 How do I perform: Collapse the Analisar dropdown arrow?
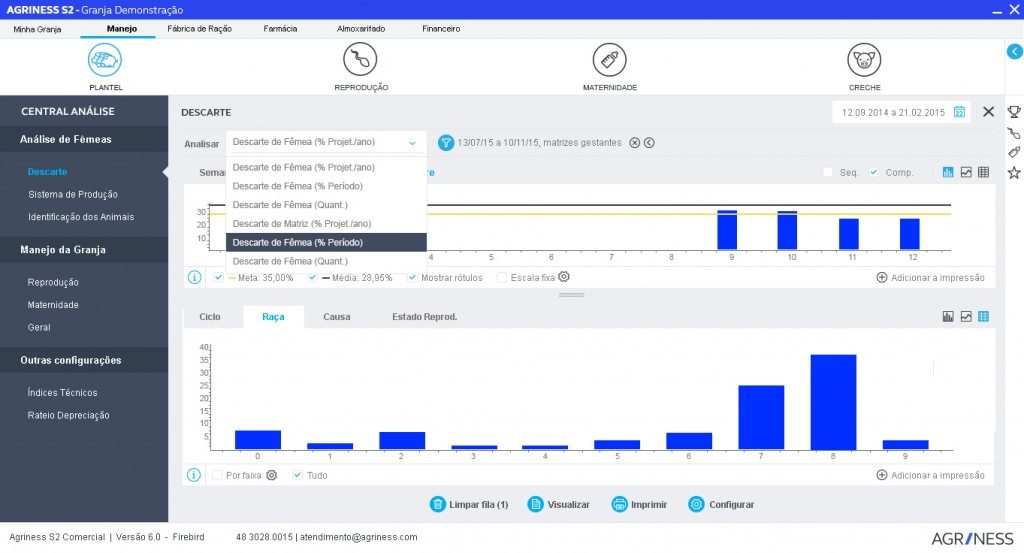pyautogui.click(x=412, y=143)
